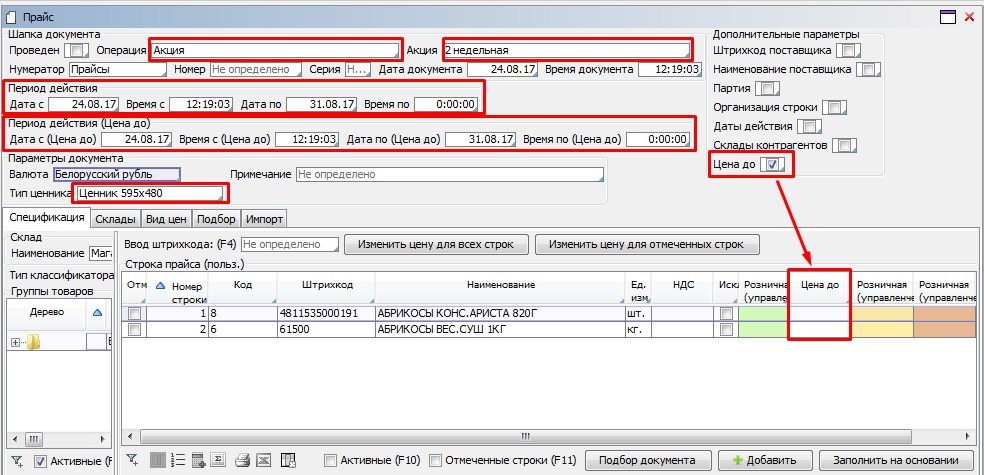The width and height of the screenshot is (984, 475).
Task: Click the numbered list icon in bottom toolbar
Action: [x=178, y=460]
